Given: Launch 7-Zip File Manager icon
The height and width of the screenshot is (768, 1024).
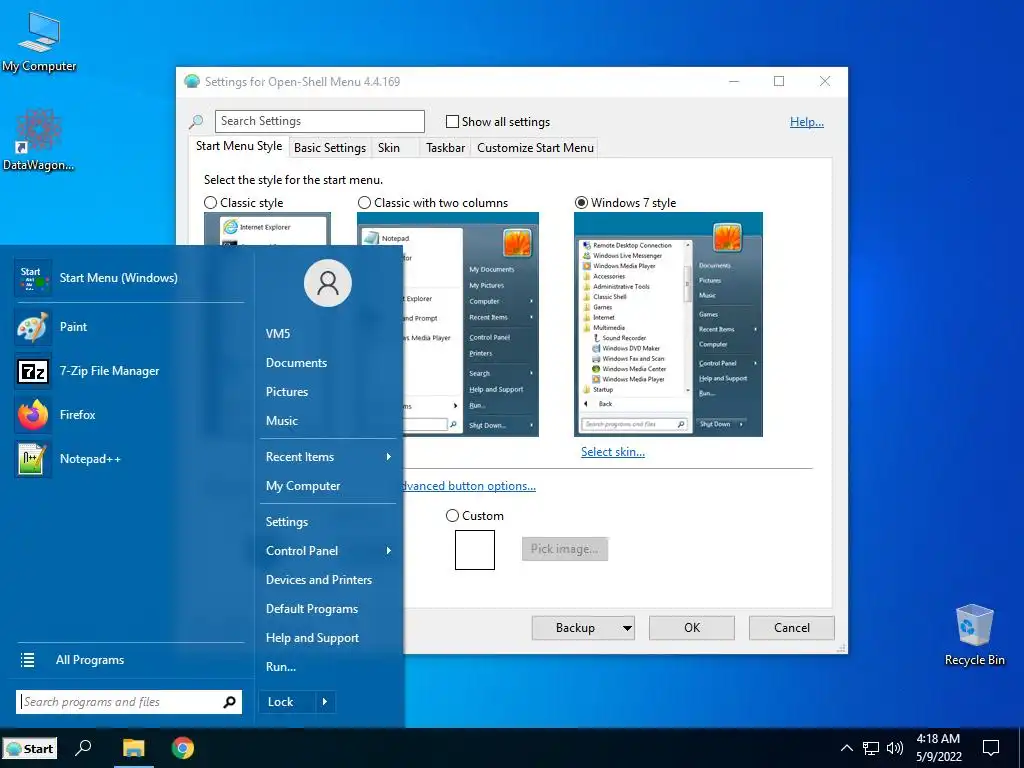Looking at the screenshot, I should click(33, 371).
